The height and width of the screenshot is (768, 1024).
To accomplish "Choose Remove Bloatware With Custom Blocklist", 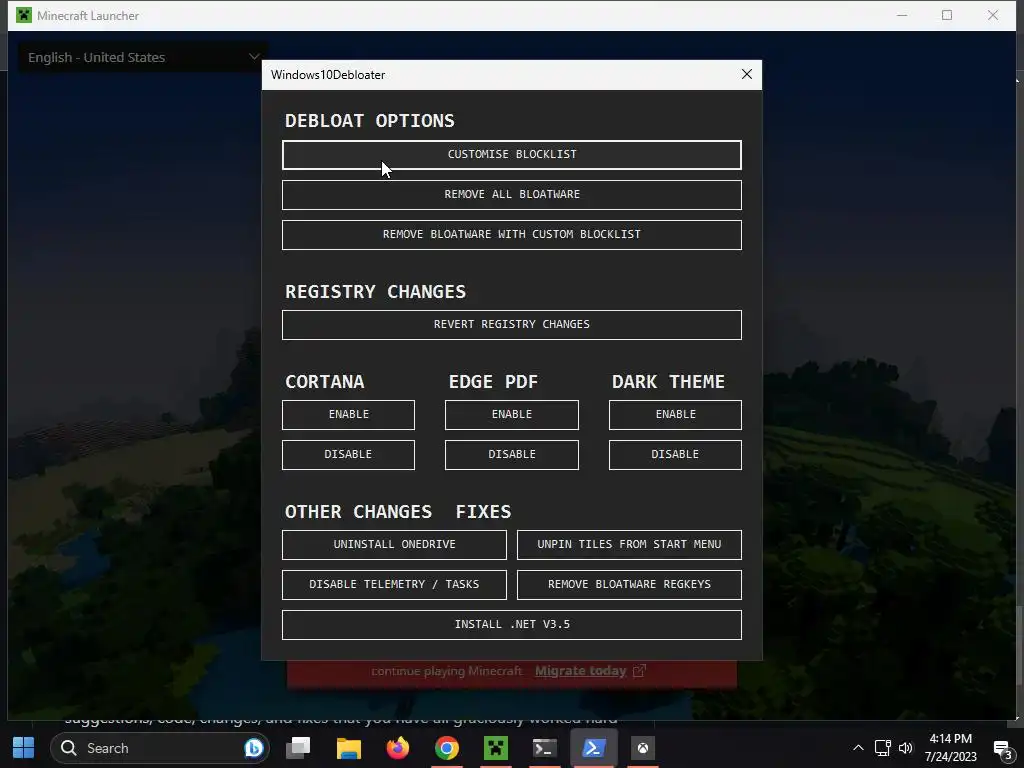I will [x=511, y=234].
